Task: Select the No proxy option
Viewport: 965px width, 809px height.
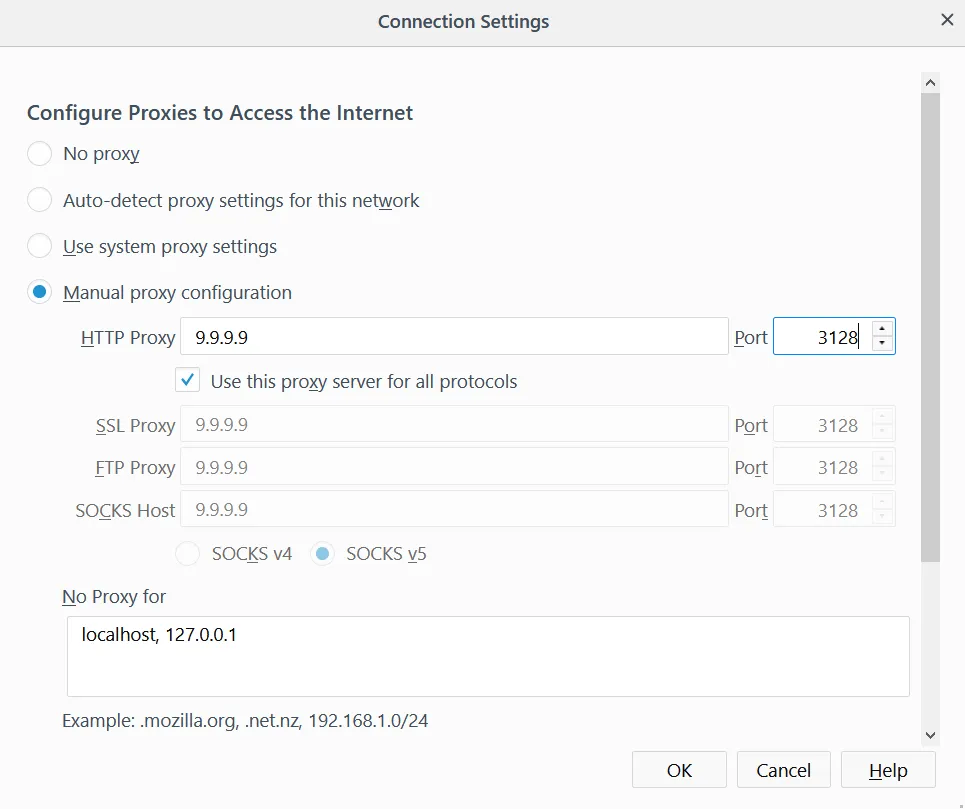Action: (x=40, y=154)
